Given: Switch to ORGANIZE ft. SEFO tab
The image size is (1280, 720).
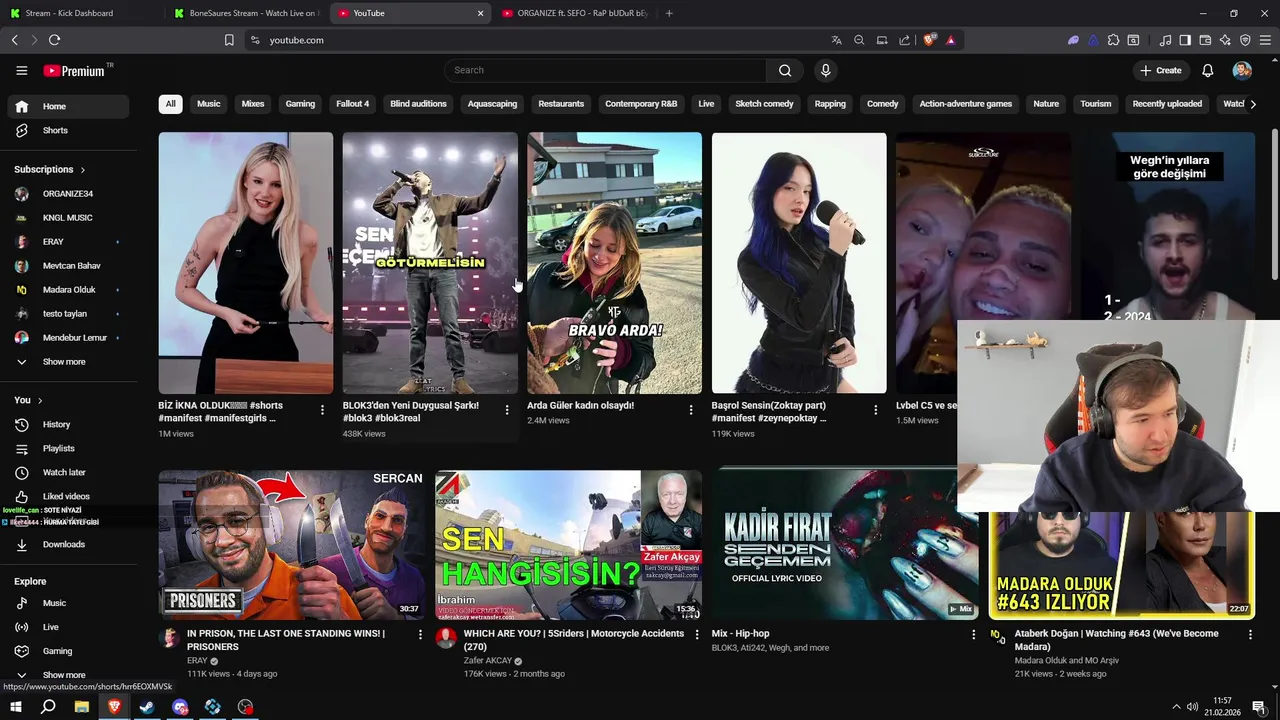Looking at the screenshot, I should click(575, 13).
